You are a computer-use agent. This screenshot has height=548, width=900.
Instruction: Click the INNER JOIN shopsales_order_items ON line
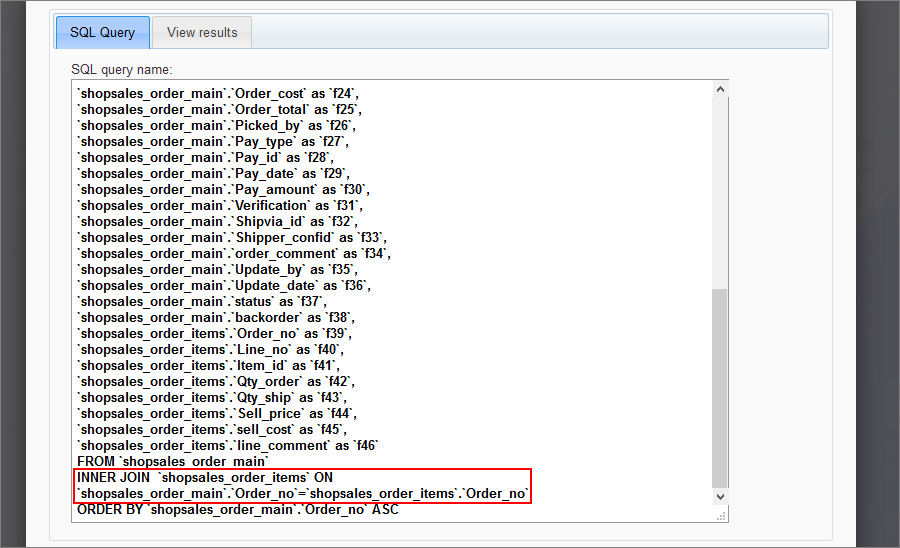click(x=205, y=478)
